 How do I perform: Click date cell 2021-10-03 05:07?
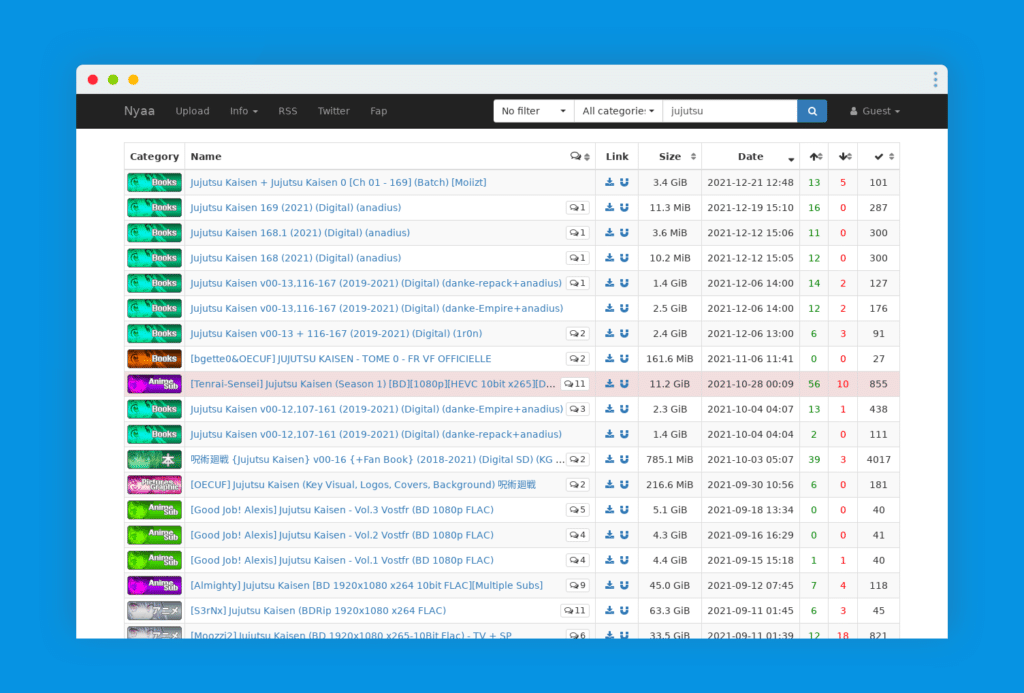(750, 460)
